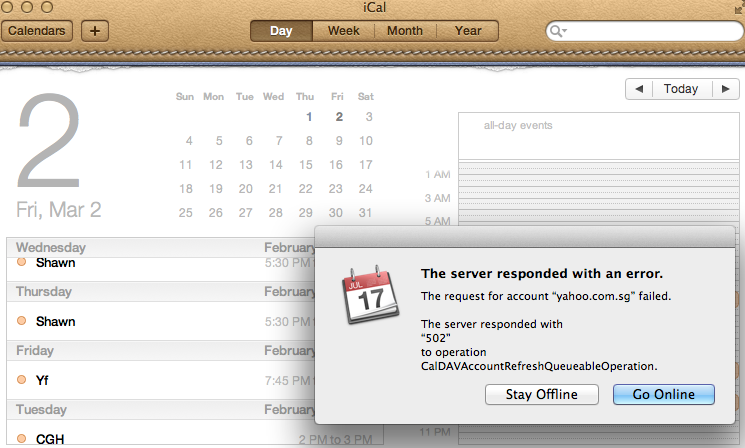The width and height of the screenshot is (745, 448).
Task: Click orange dot beside Thursday's Shawn event
Action: pos(21,321)
